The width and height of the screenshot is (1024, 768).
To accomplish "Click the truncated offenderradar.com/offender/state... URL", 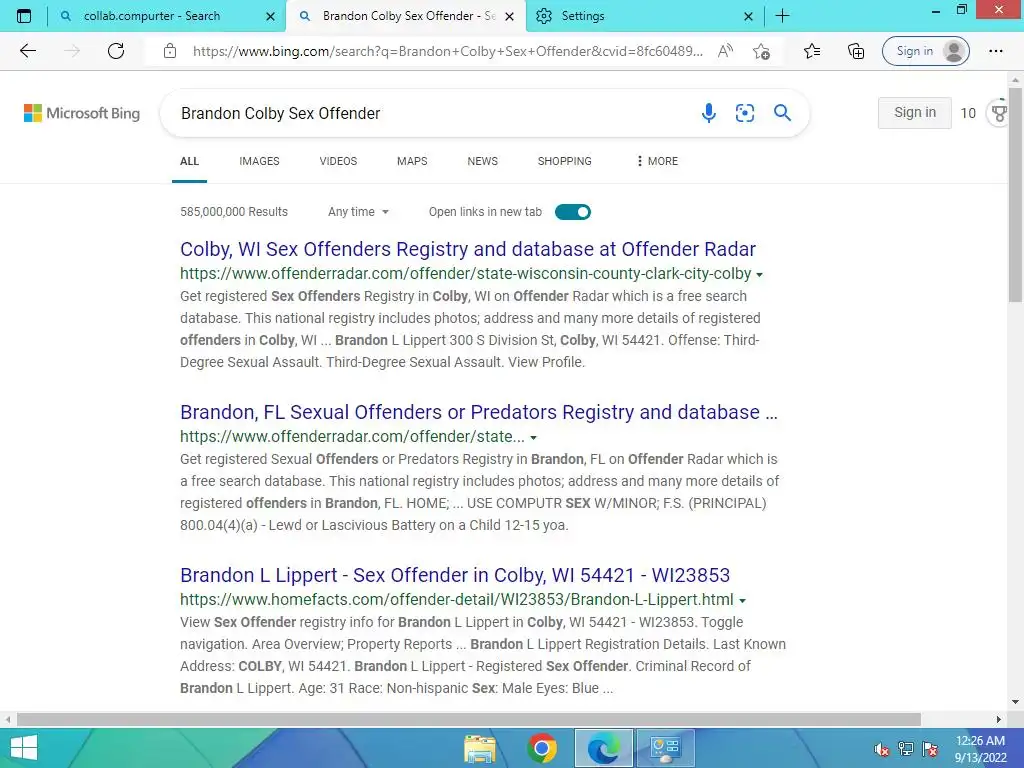I will tap(353, 436).
